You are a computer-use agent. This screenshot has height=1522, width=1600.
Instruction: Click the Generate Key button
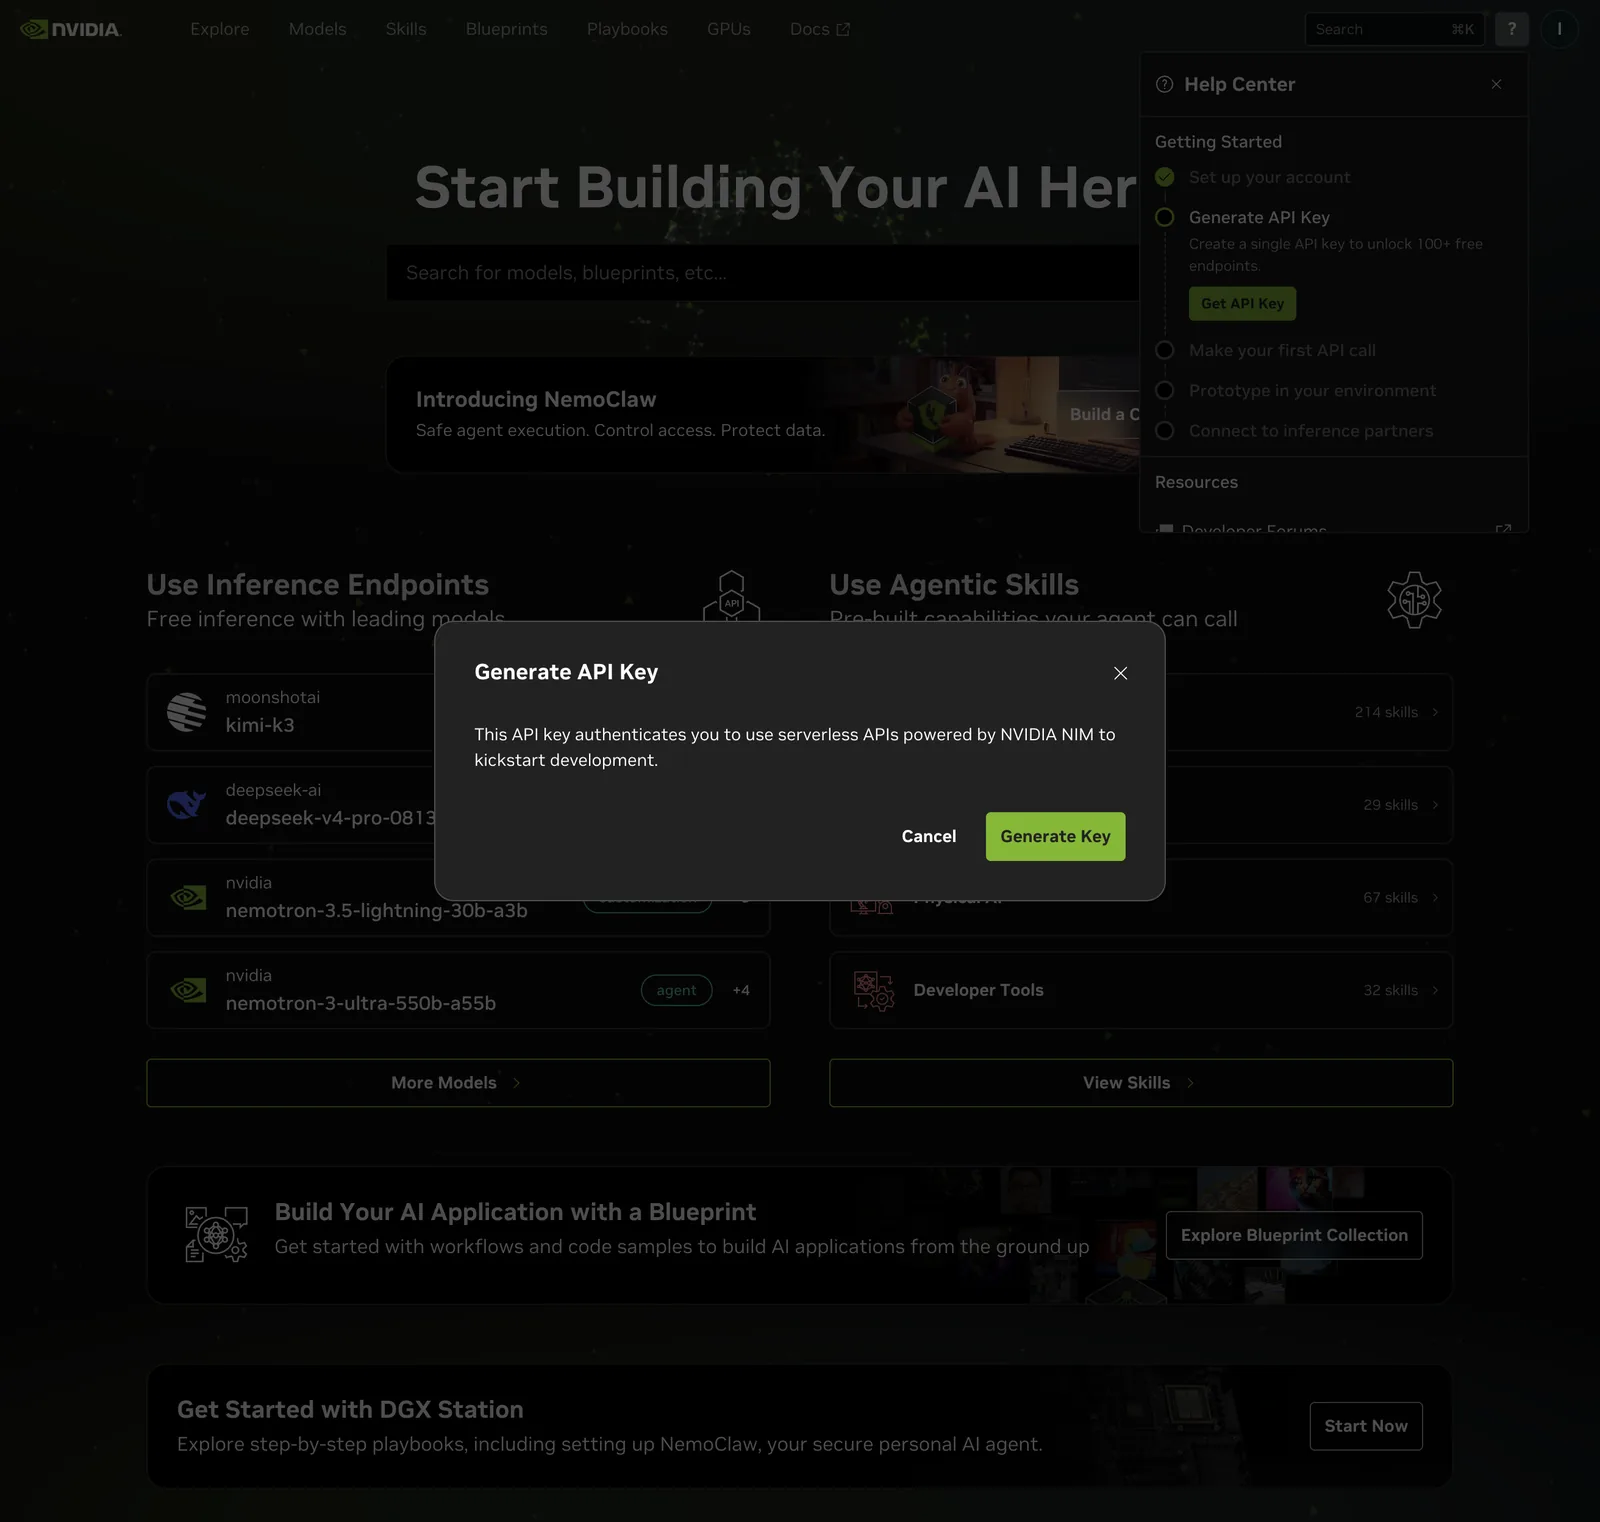[x=1055, y=836]
